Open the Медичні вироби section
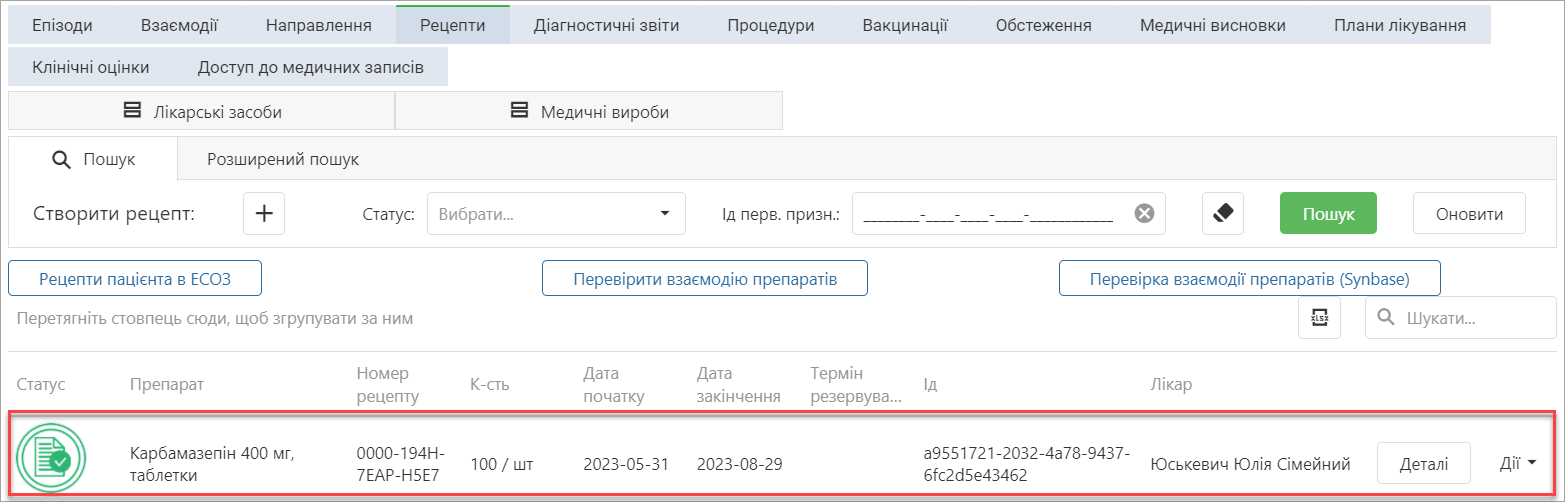The height and width of the screenshot is (502, 1565). 588,112
